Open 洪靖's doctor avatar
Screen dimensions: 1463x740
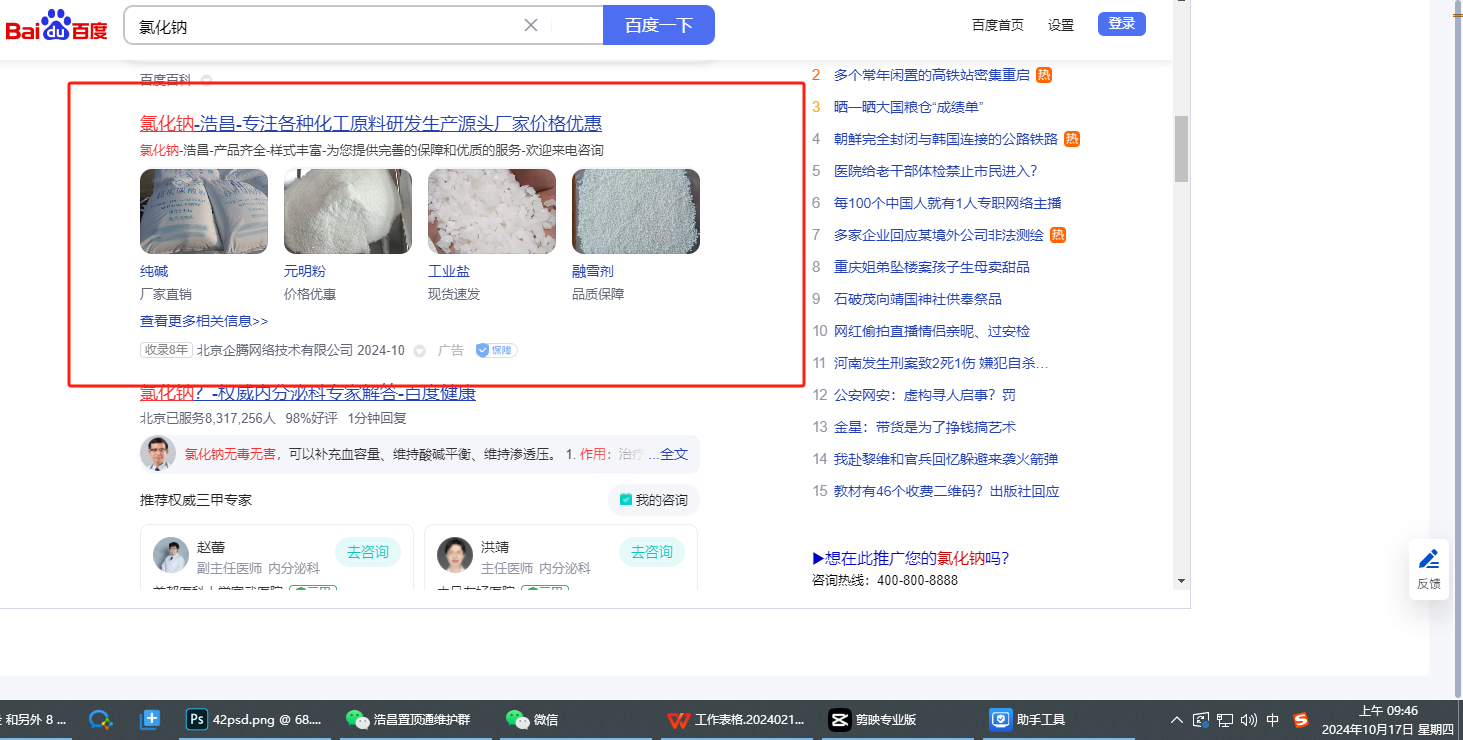[x=455, y=555]
